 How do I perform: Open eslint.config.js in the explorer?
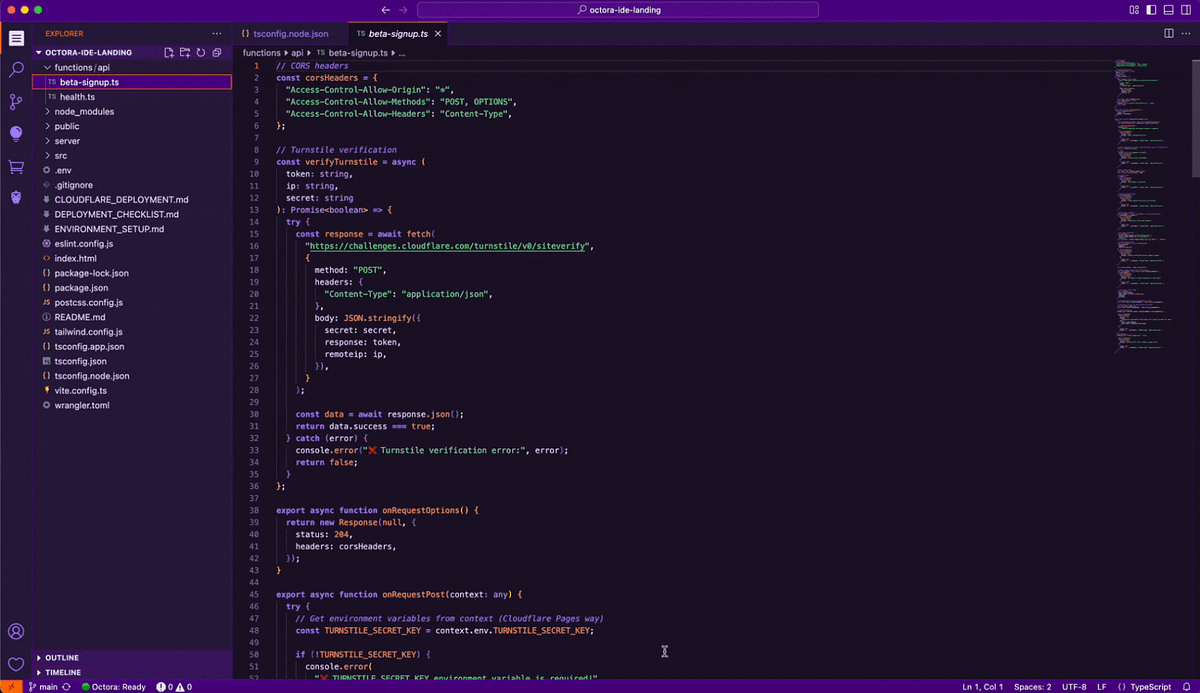(131, 243)
